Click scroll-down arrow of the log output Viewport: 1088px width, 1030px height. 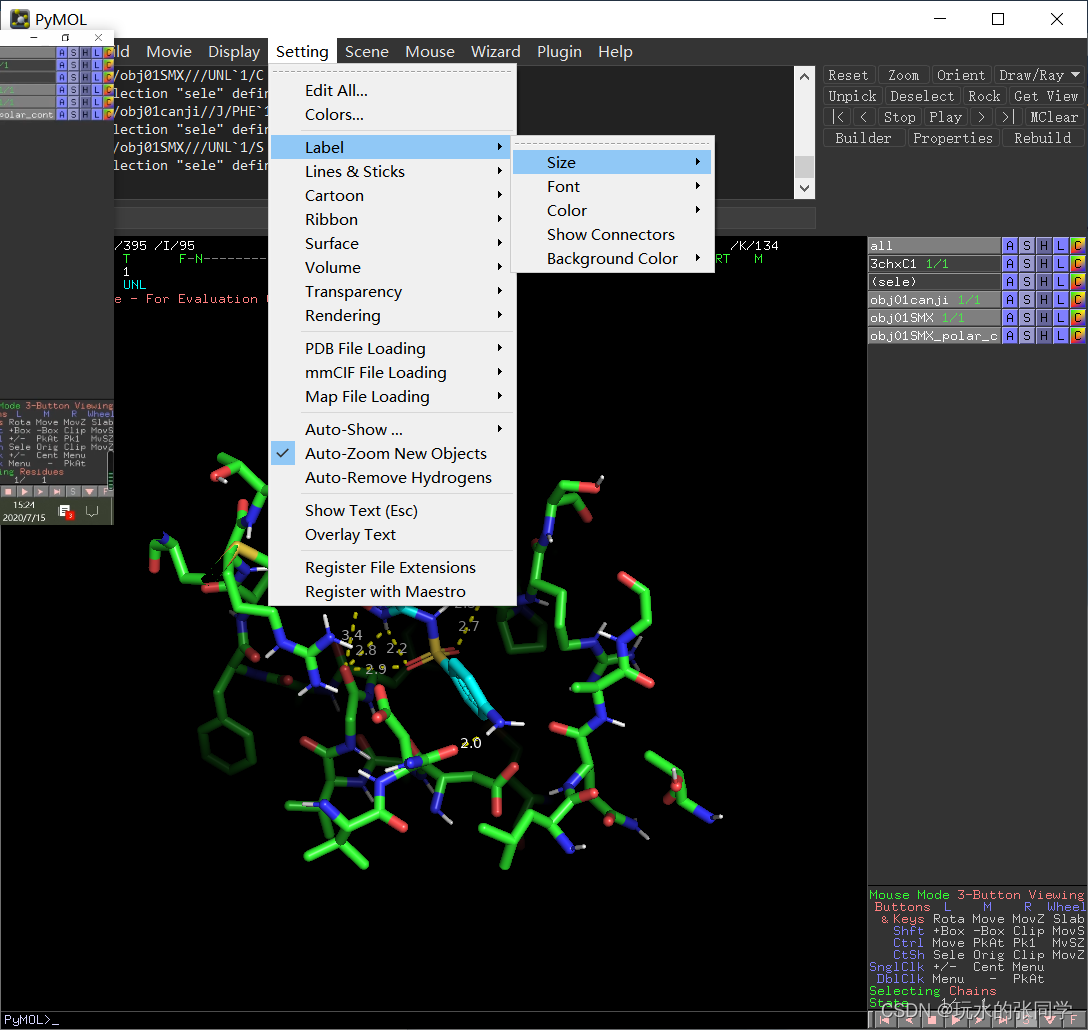[804, 188]
